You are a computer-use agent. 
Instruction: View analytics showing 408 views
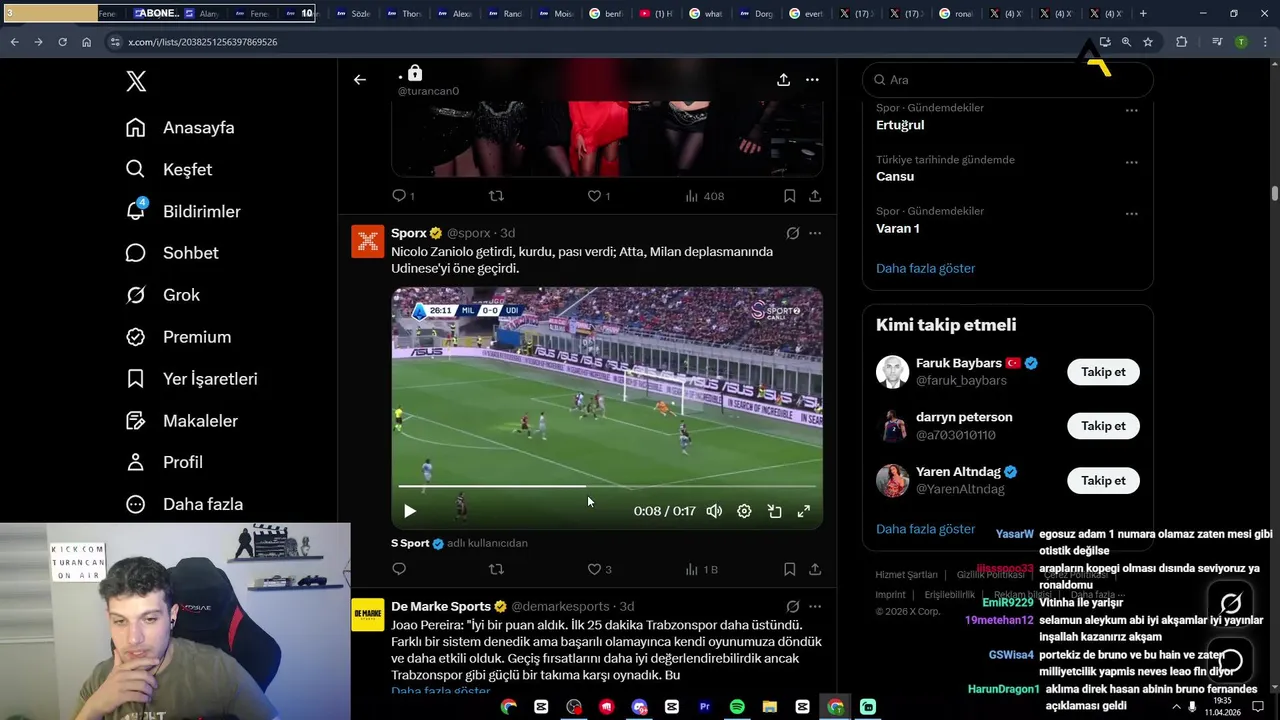704,196
